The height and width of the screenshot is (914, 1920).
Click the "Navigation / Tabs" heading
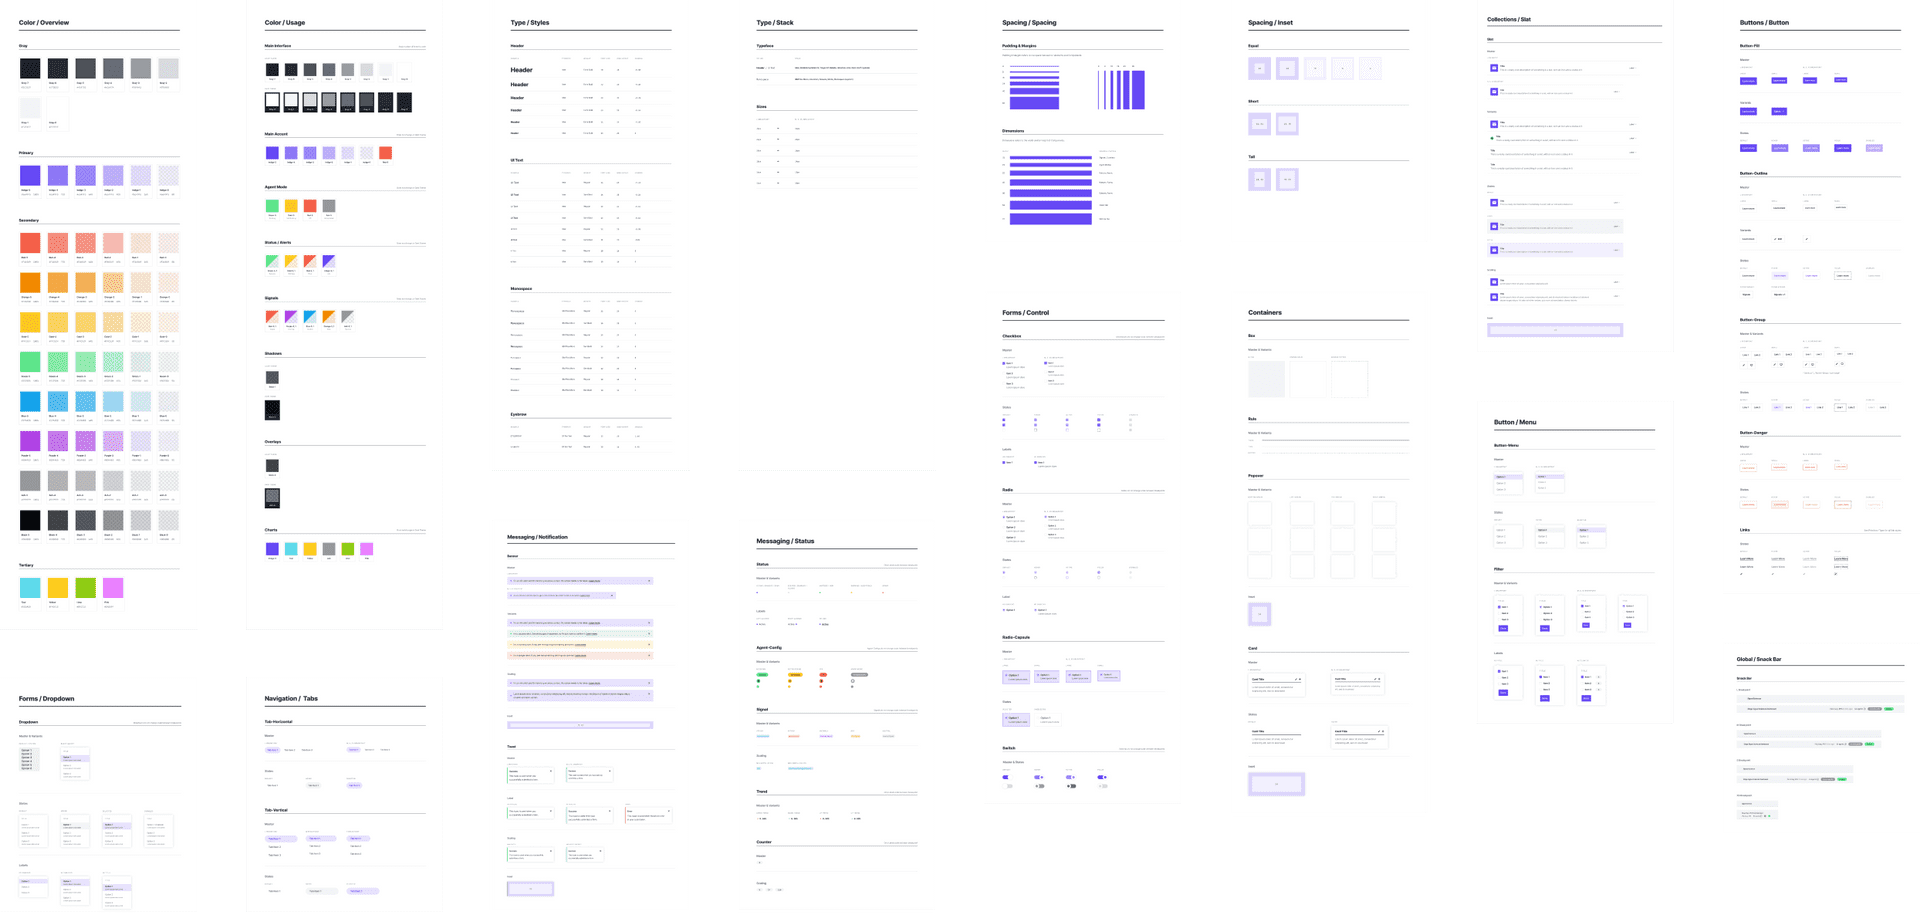click(291, 699)
